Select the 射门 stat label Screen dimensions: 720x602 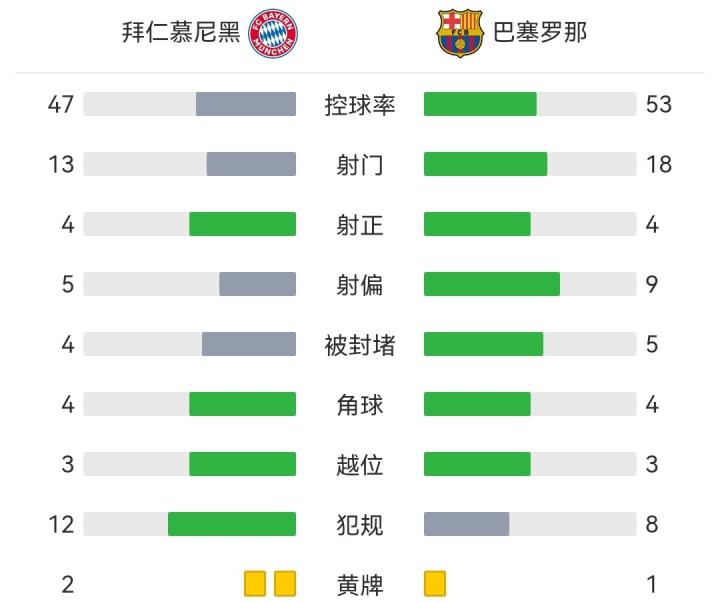[x=360, y=164]
